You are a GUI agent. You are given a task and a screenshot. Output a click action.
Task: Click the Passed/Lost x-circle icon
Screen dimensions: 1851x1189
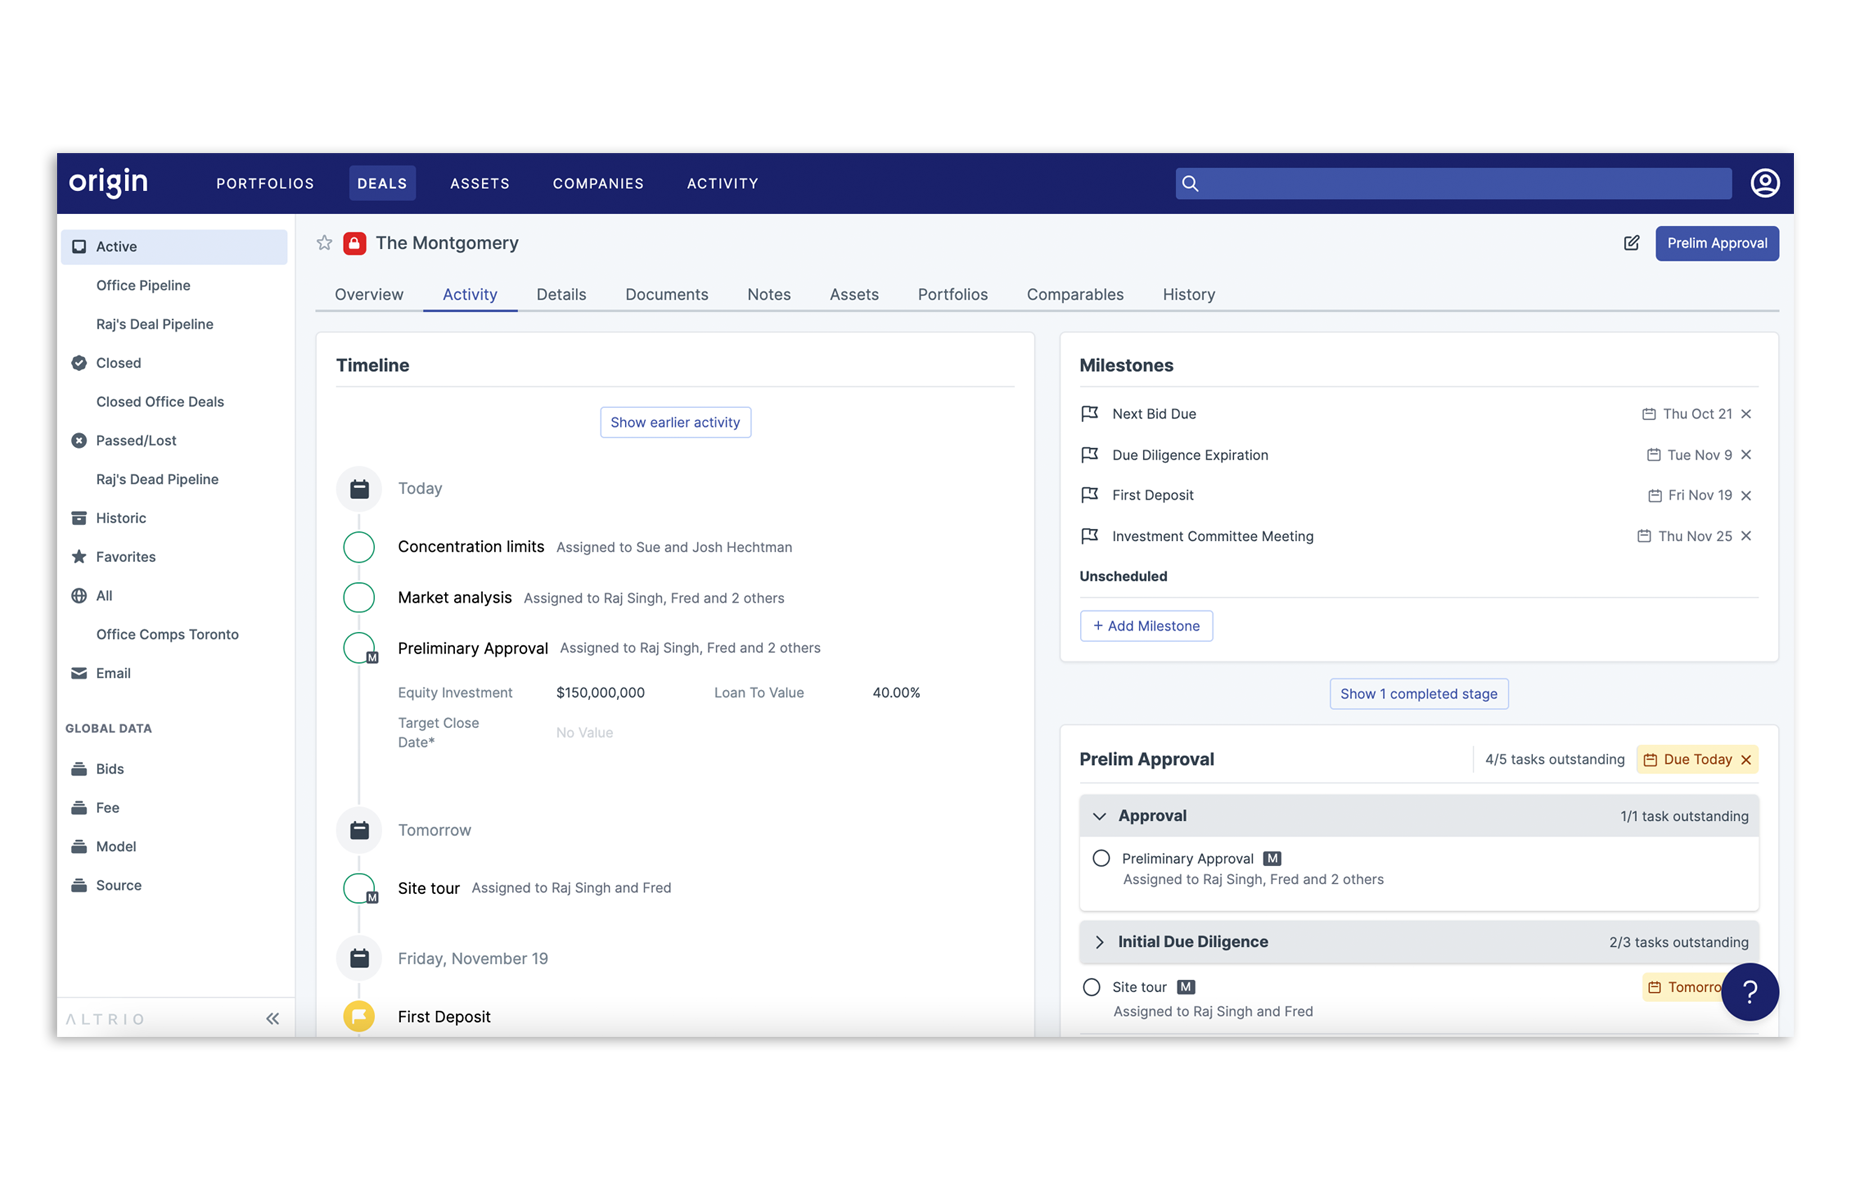pos(79,440)
